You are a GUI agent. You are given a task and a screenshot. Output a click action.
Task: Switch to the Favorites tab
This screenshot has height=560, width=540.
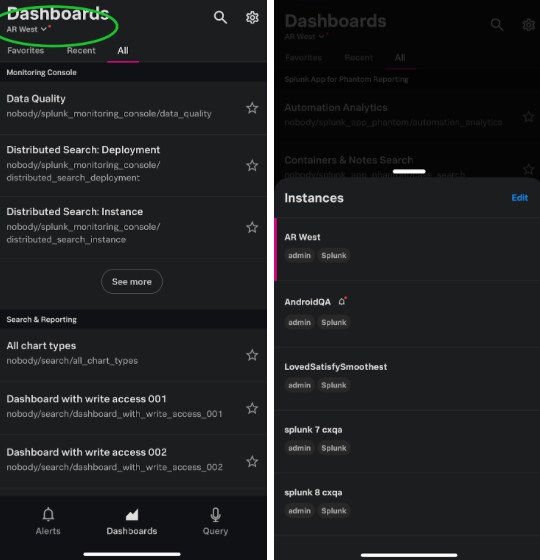point(25,51)
